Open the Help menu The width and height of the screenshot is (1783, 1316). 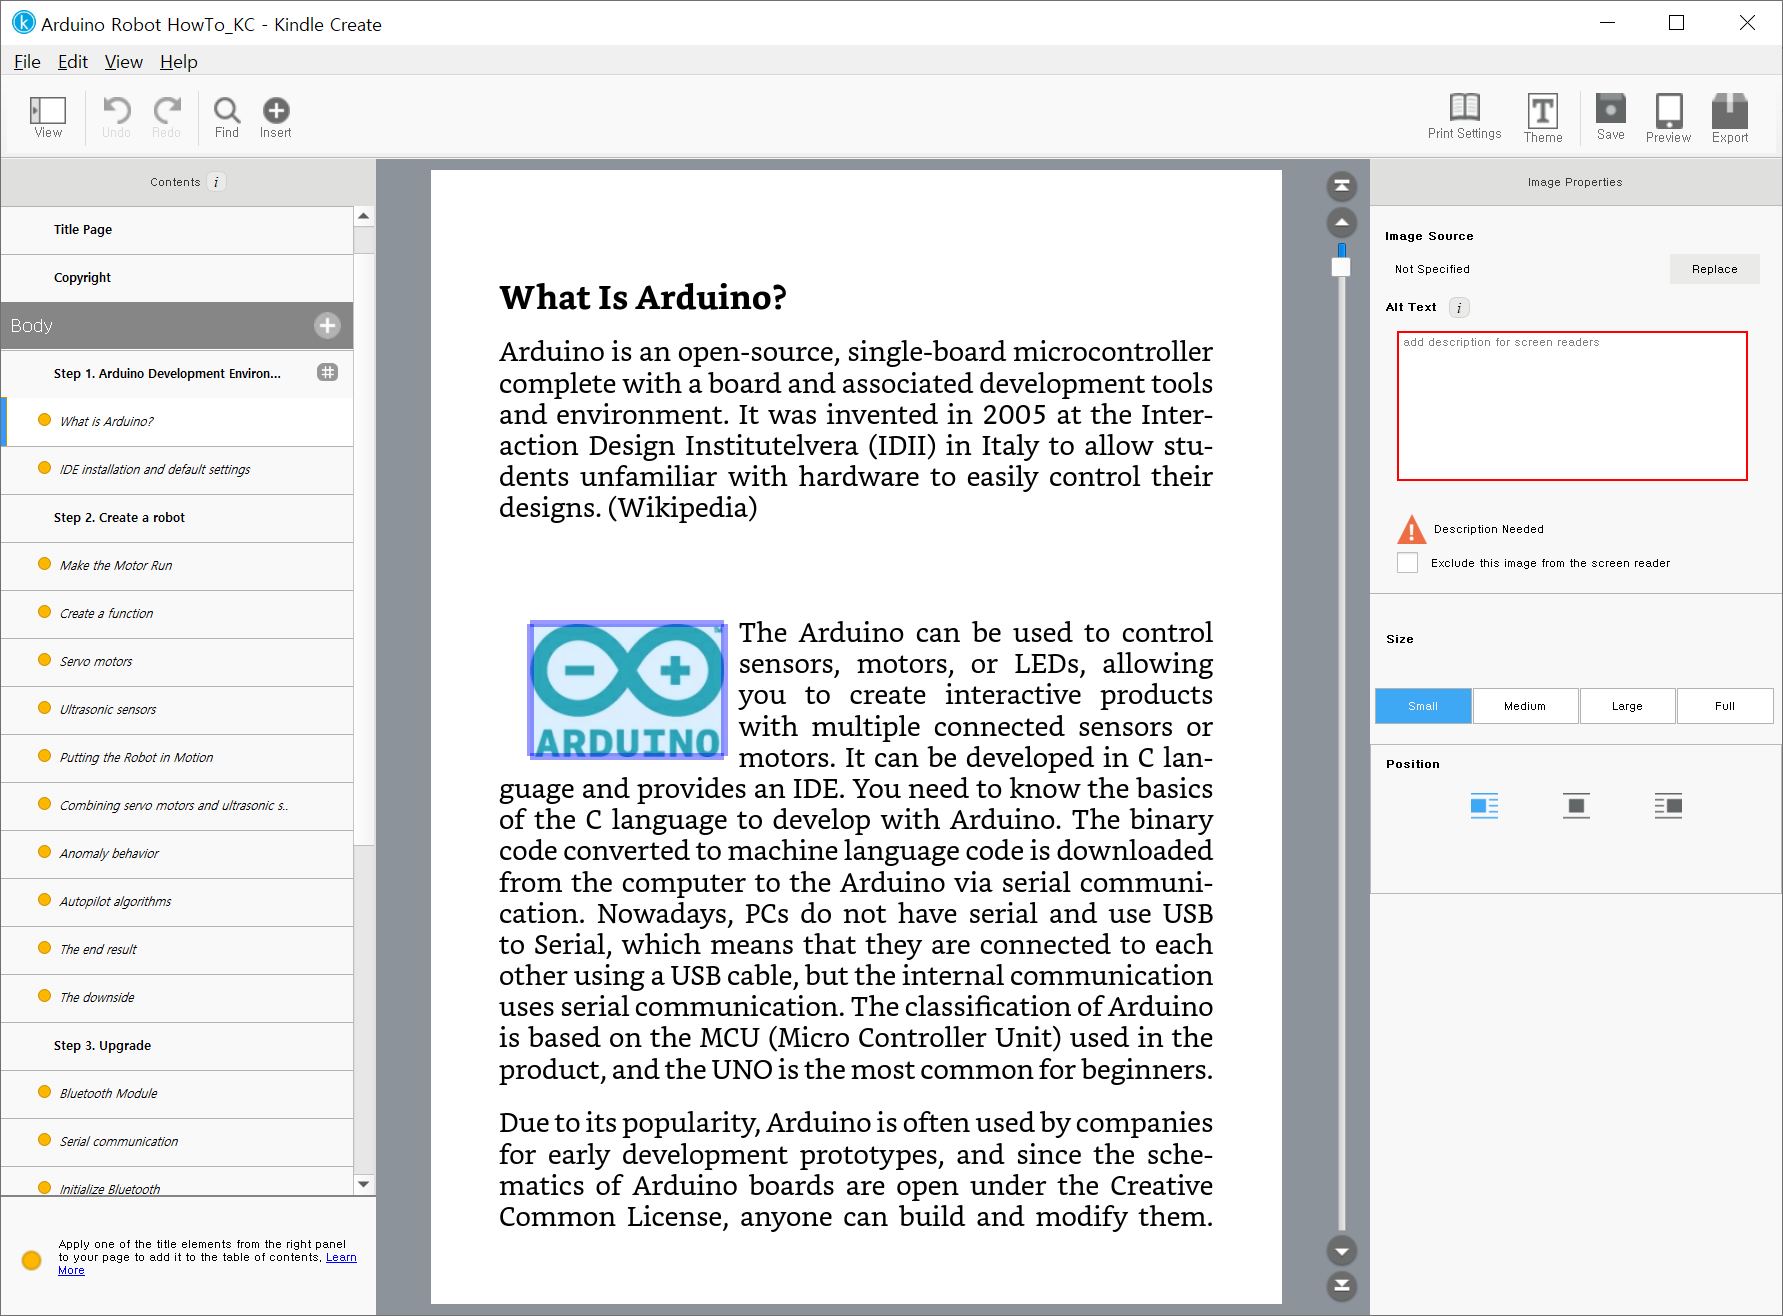click(179, 62)
